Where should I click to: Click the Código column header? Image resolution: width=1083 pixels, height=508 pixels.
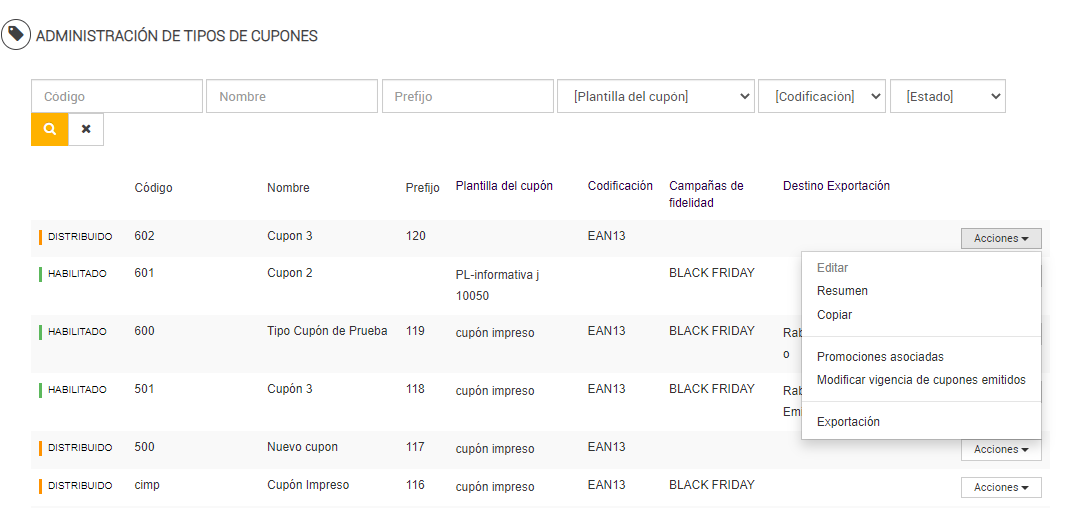153,188
